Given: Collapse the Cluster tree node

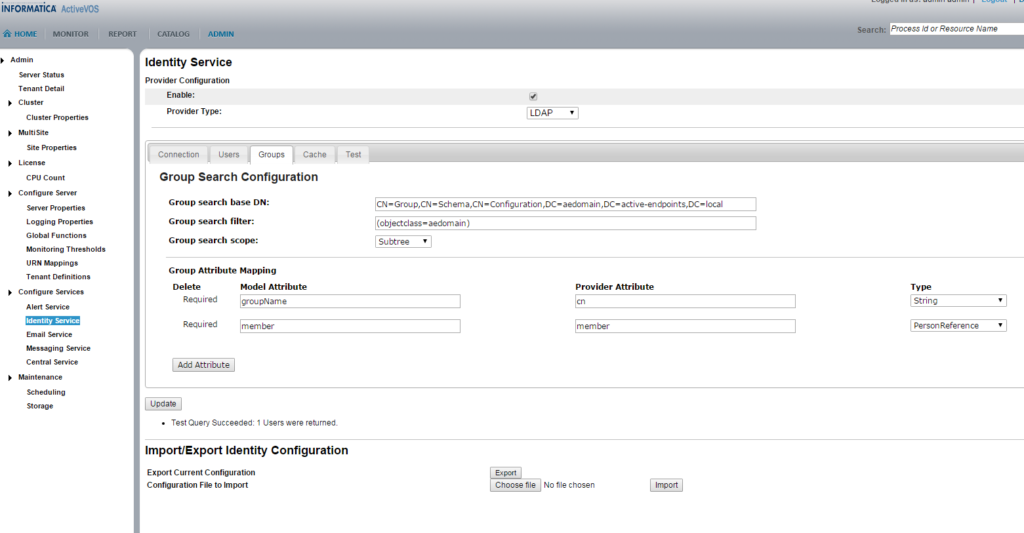Looking at the screenshot, I should 10,103.
